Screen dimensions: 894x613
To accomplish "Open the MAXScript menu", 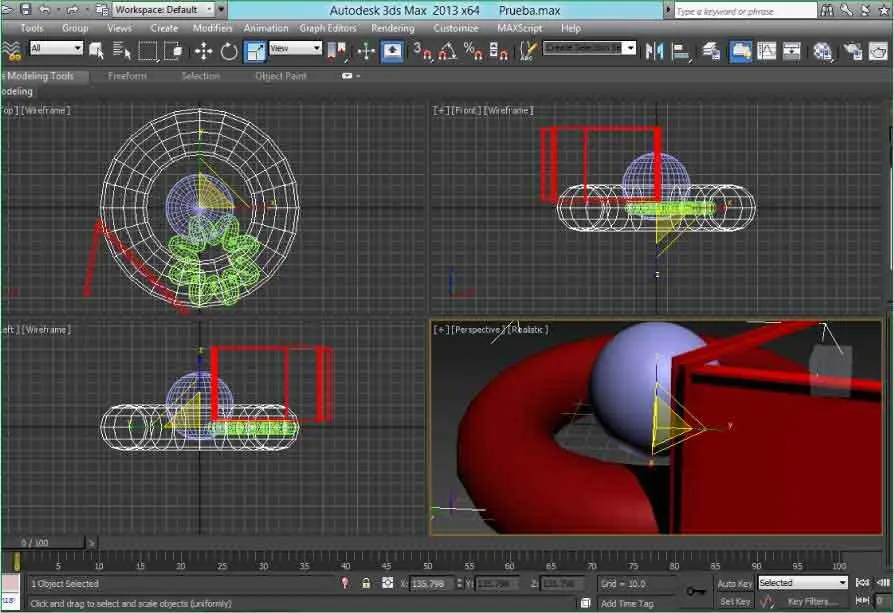I will (519, 28).
